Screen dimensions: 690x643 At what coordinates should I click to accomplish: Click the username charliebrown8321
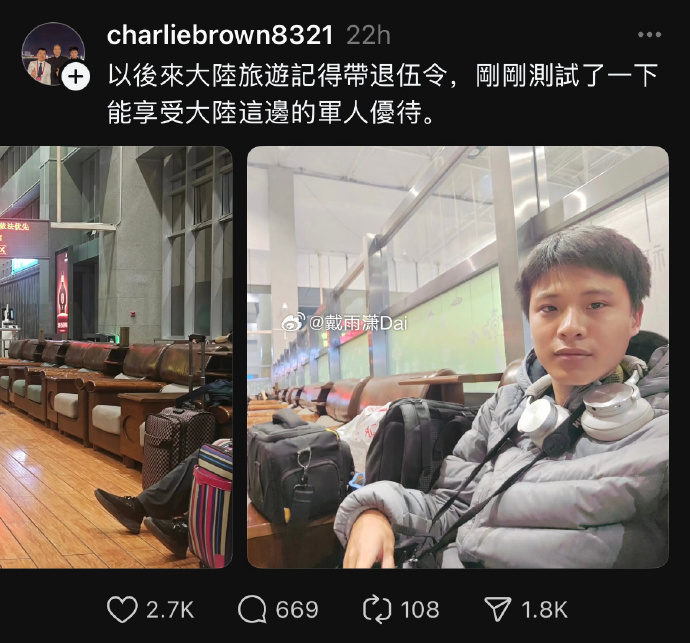(x=220, y=35)
